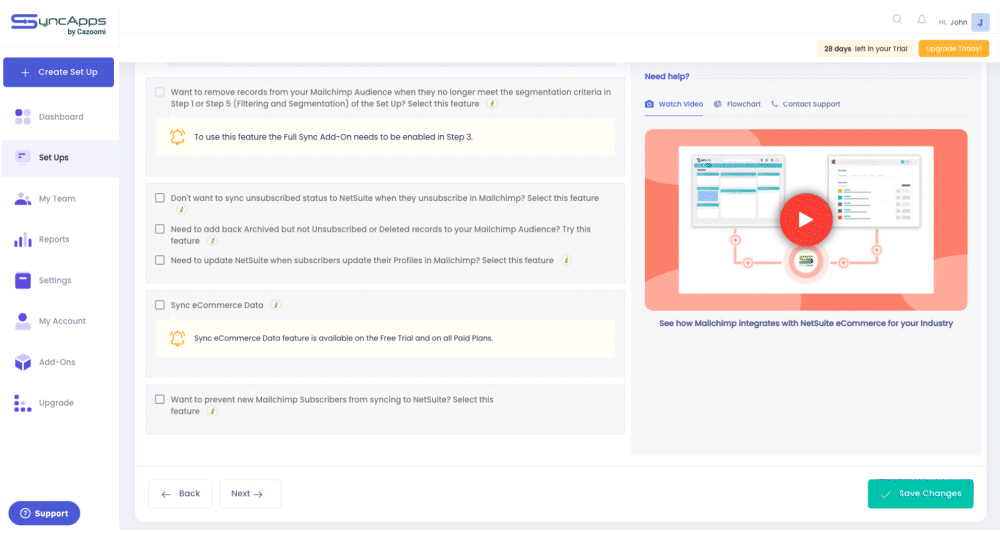Click info icon beside Sync eCommerce Data
The image size is (1000, 542).
point(276,305)
